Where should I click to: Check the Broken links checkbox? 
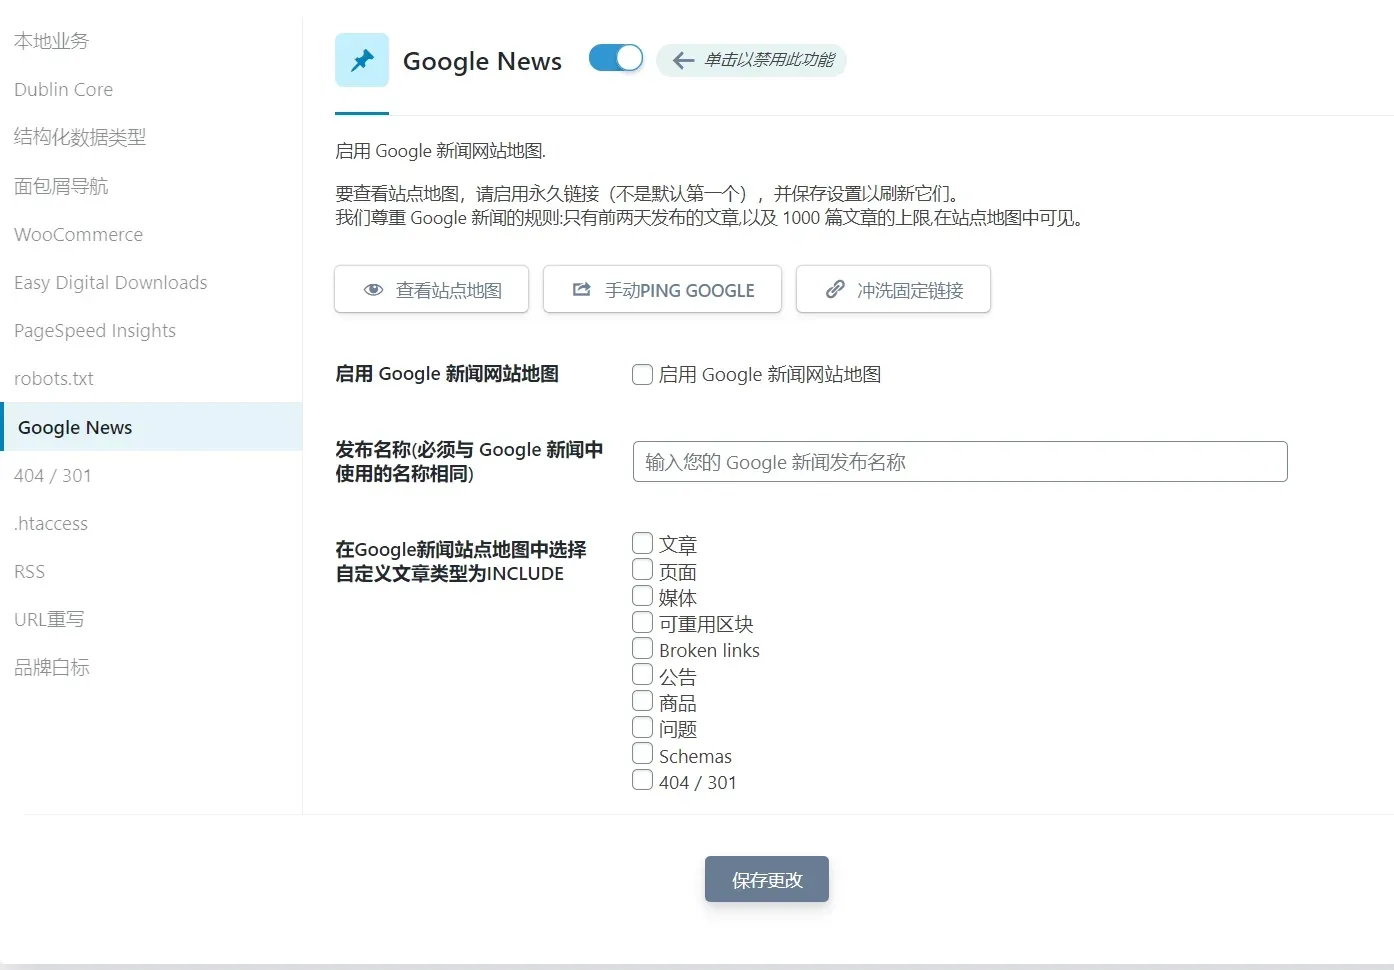(x=643, y=648)
